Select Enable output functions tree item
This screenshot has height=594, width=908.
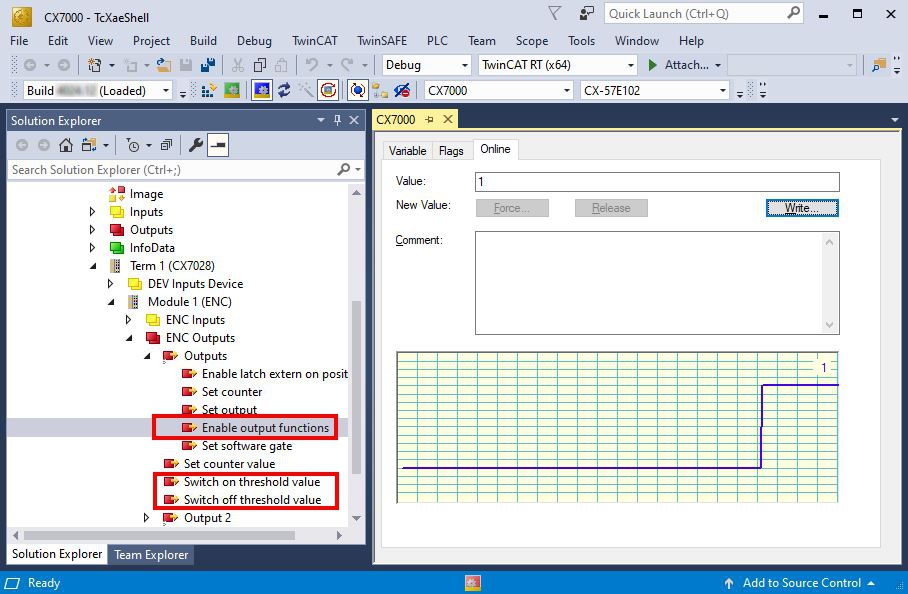(x=265, y=428)
